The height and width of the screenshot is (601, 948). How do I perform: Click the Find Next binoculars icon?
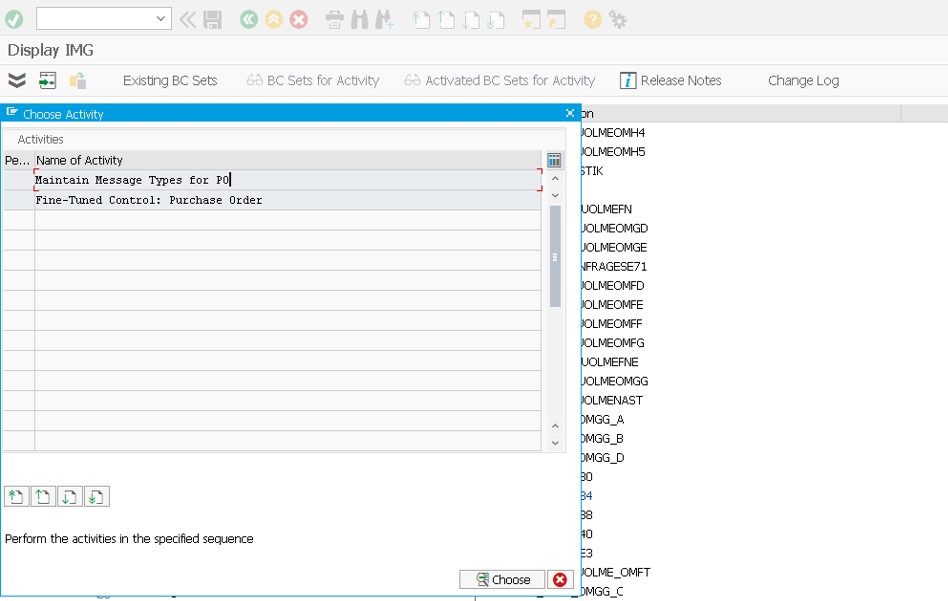click(x=384, y=20)
